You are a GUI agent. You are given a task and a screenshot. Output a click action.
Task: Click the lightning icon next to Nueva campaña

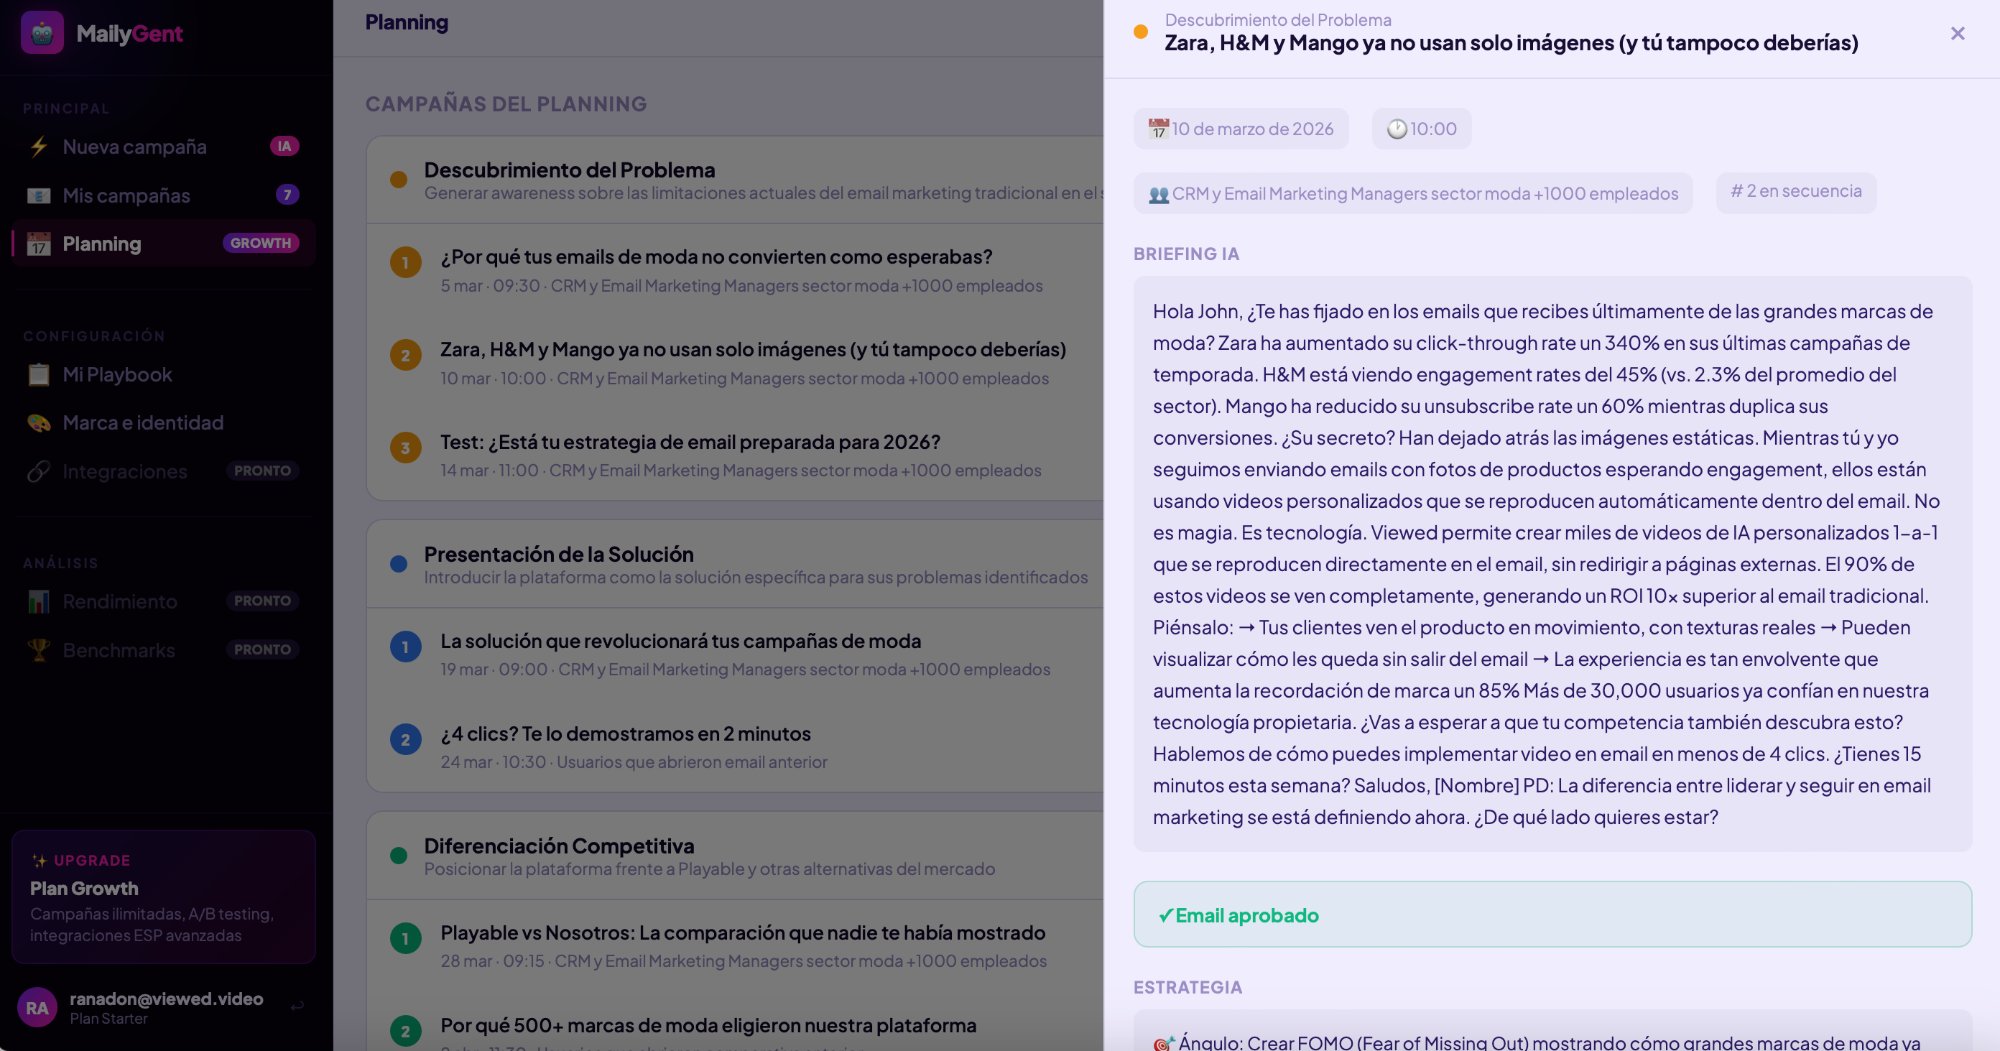pyautogui.click(x=39, y=147)
